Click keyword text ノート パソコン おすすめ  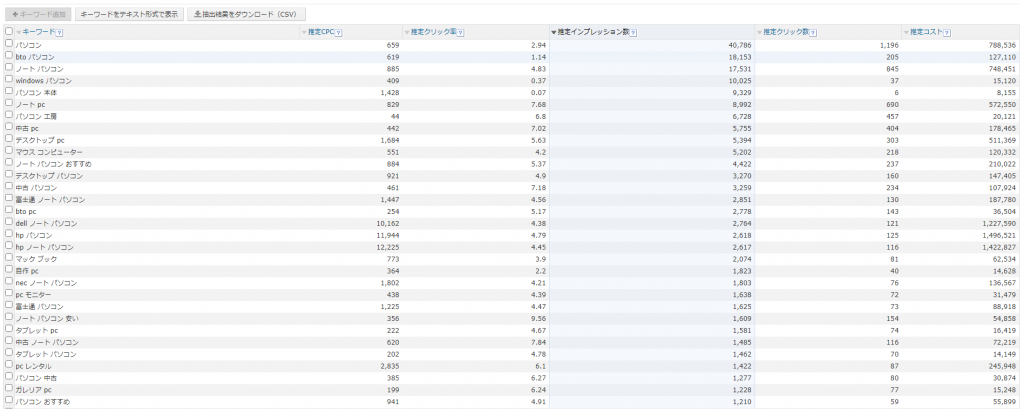(54, 164)
